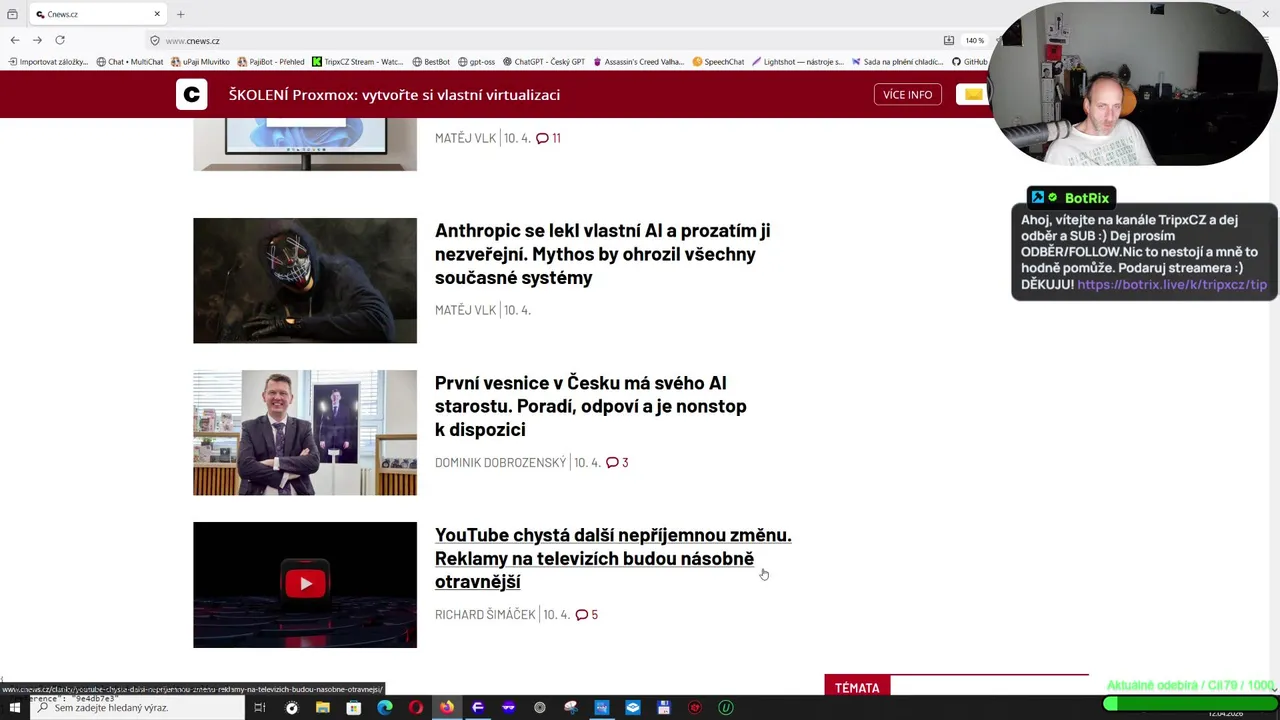Click author RICHARD ŠIMÁČEK

[485, 615]
